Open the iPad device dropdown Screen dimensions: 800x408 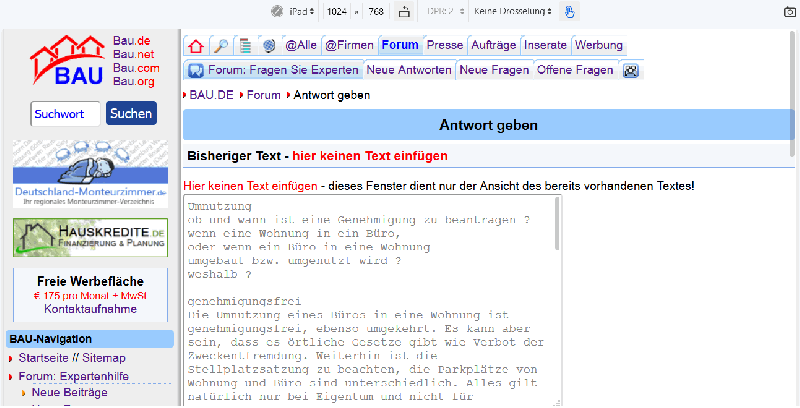302,11
